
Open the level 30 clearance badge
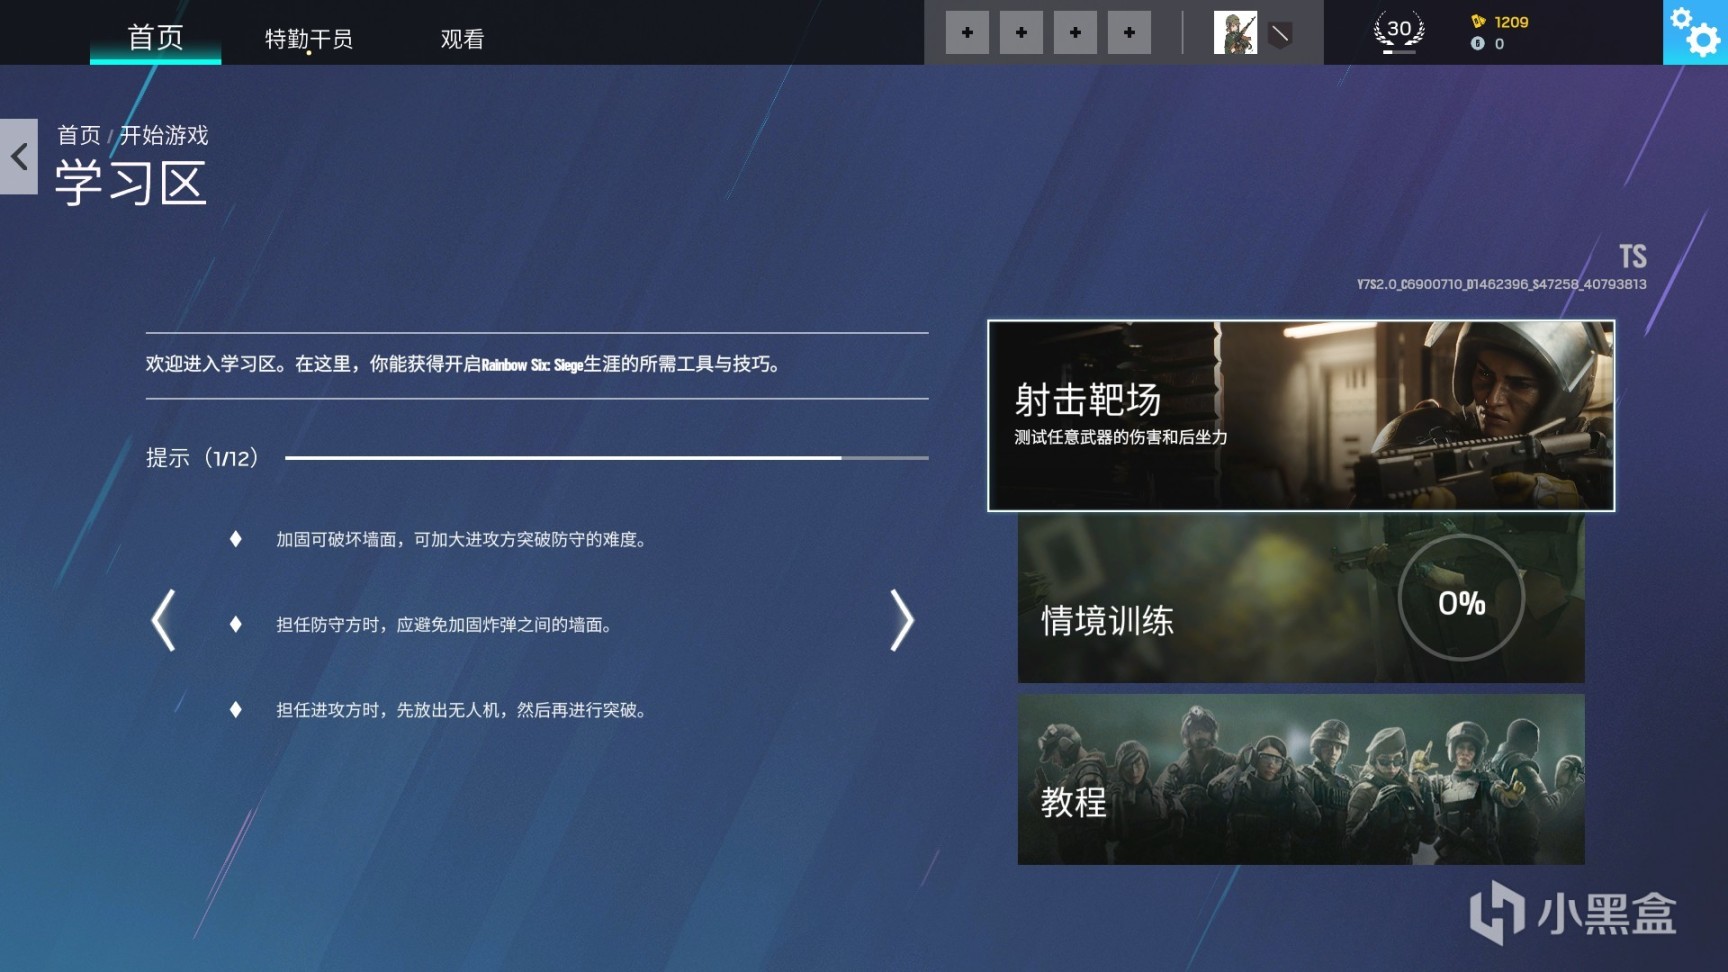click(x=1399, y=31)
